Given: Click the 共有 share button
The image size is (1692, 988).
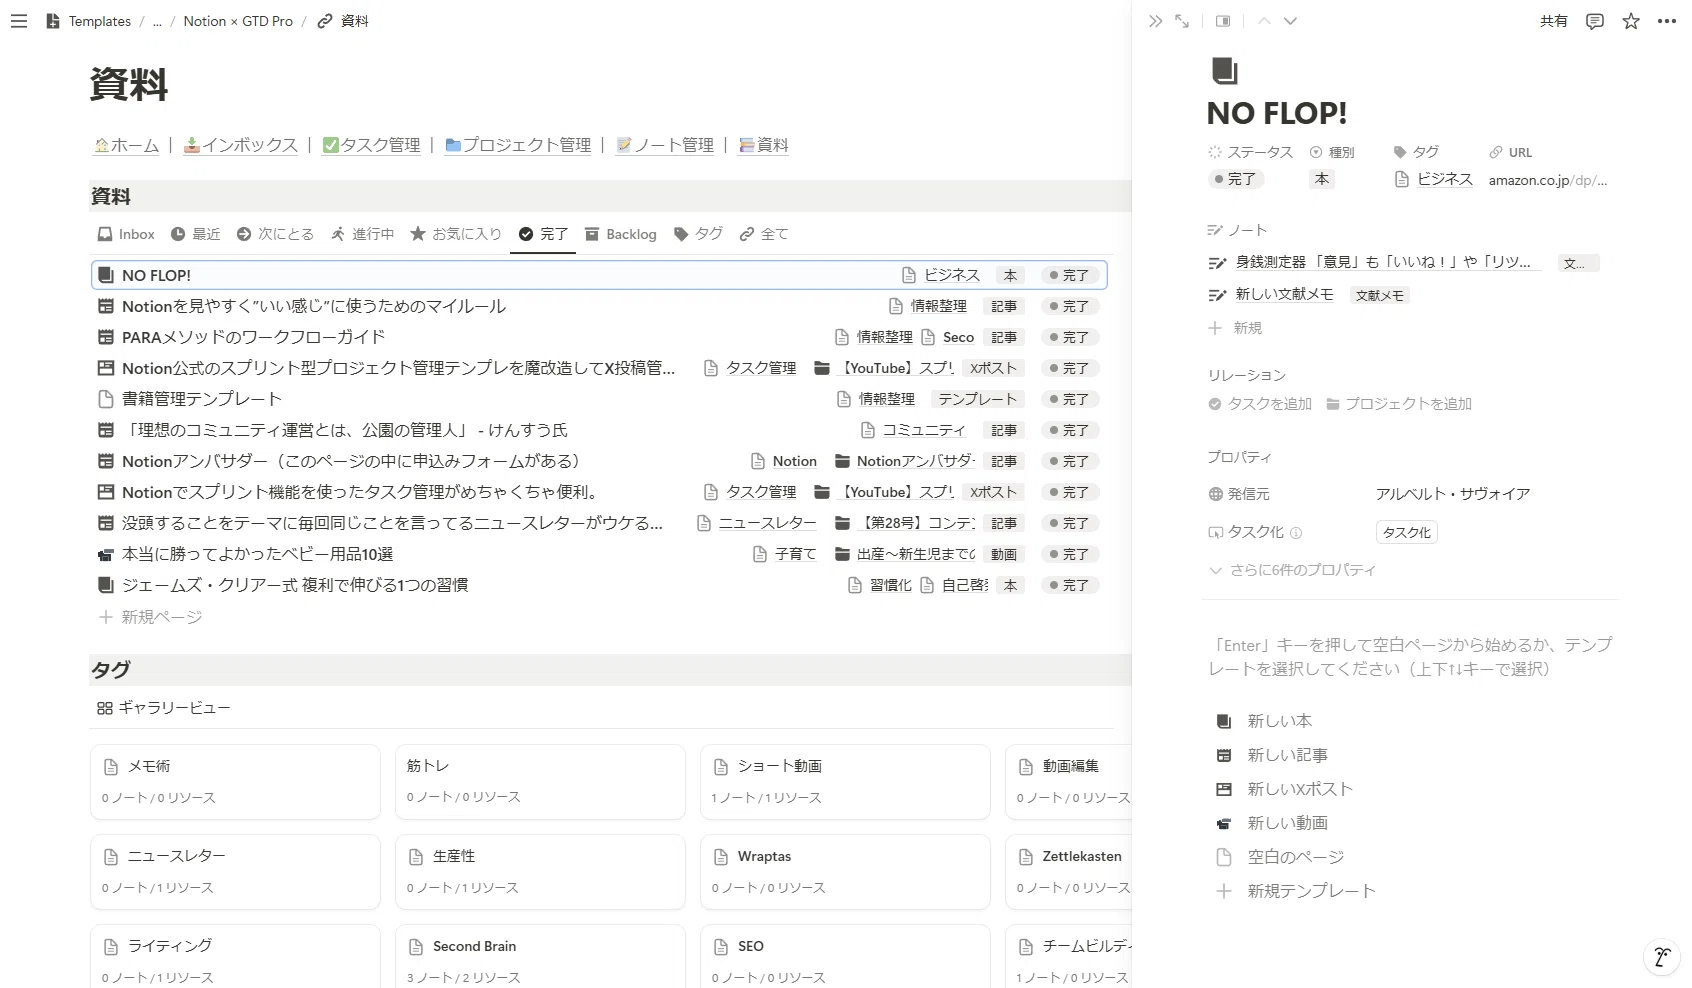Looking at the screenshot, I should (x=1553, y=21).
